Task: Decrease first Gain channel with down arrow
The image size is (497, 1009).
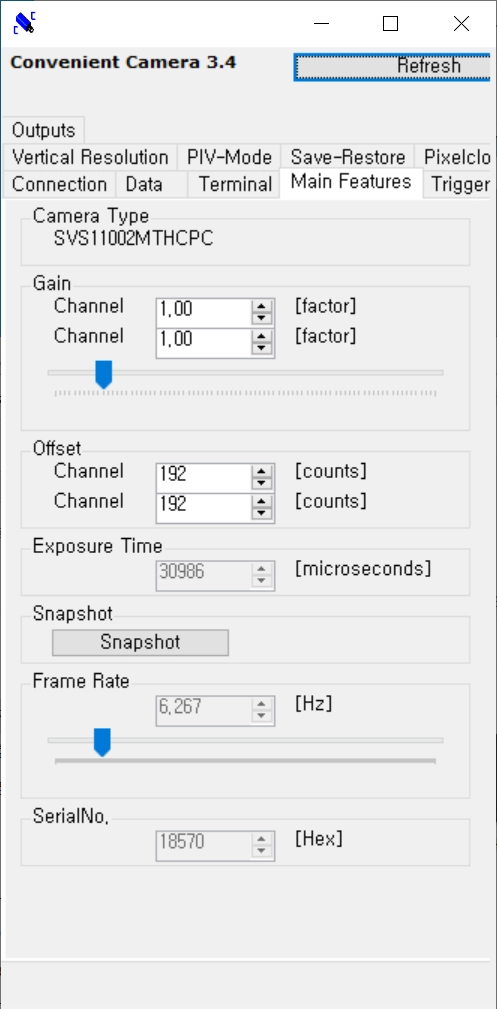Action: pyautogui.click(x=261, y=319)
